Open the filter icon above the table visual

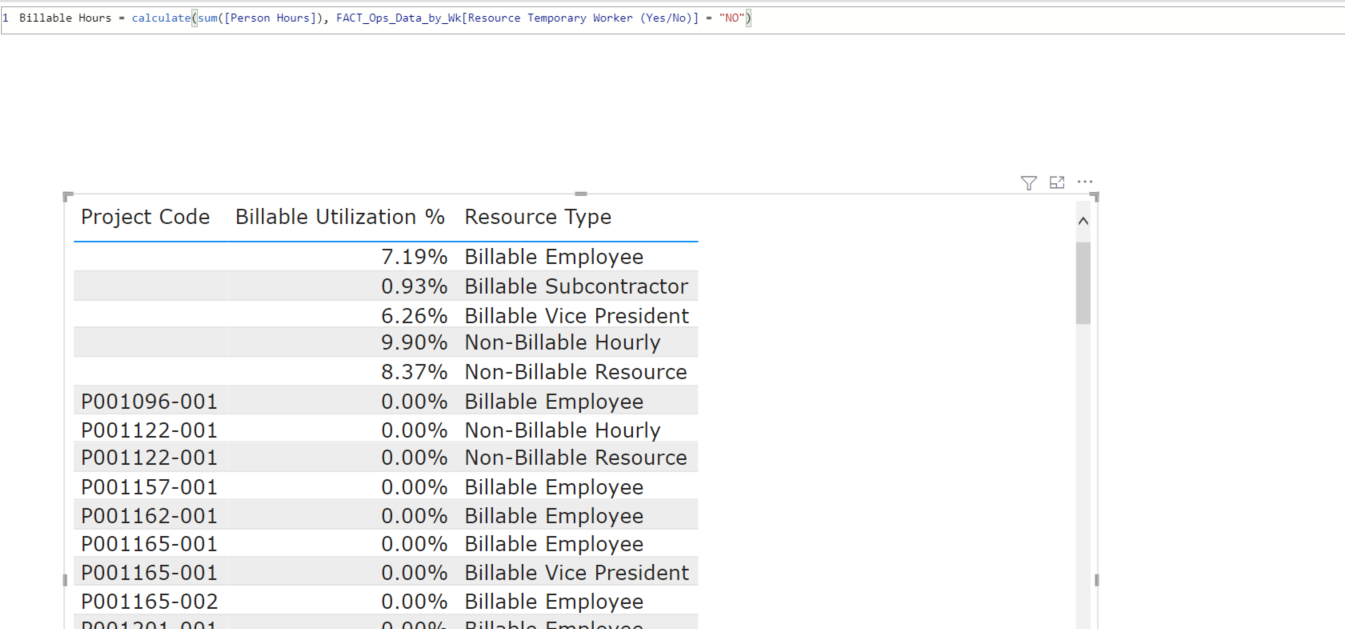pyautogui.click(x=1028, y=183)
